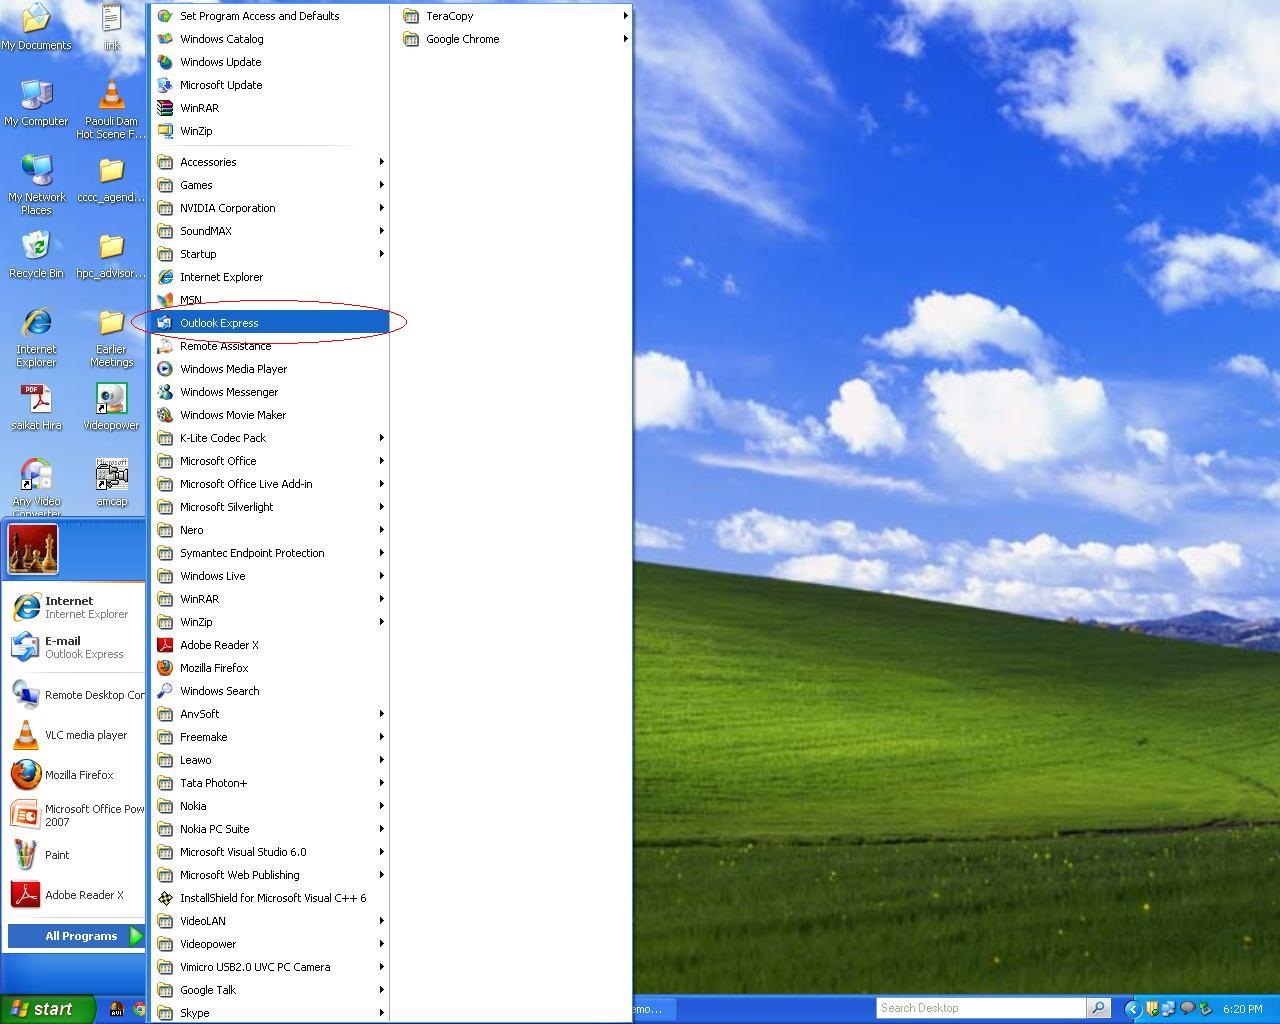The image size is (1280, 1024).
Task: Open the Google Talk folder
Action: pyautogui.click(x=271, y=990)
